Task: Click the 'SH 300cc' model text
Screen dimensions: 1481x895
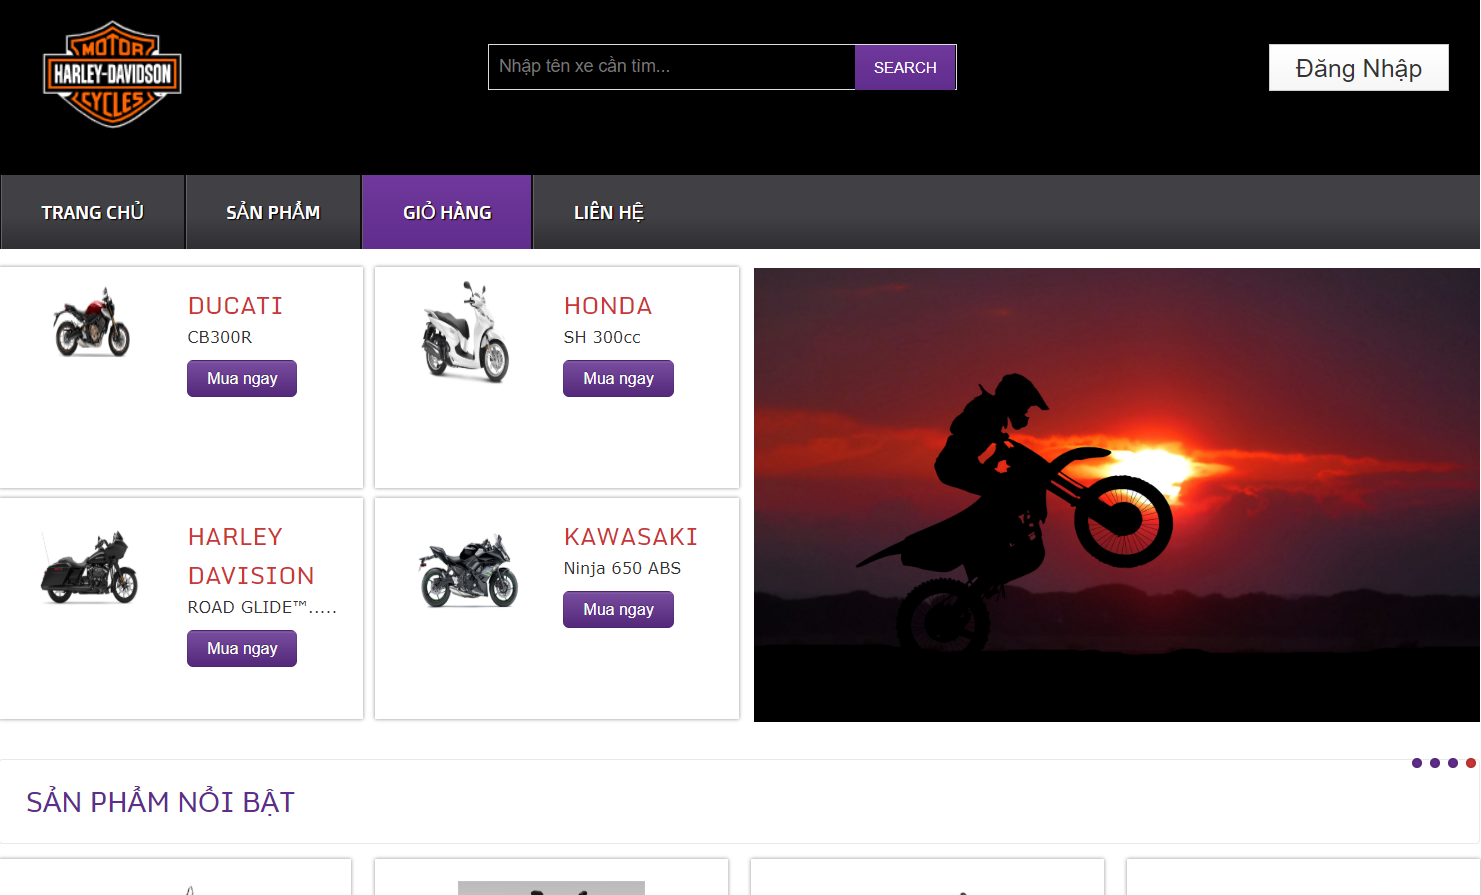Action: tap(602, 338)
